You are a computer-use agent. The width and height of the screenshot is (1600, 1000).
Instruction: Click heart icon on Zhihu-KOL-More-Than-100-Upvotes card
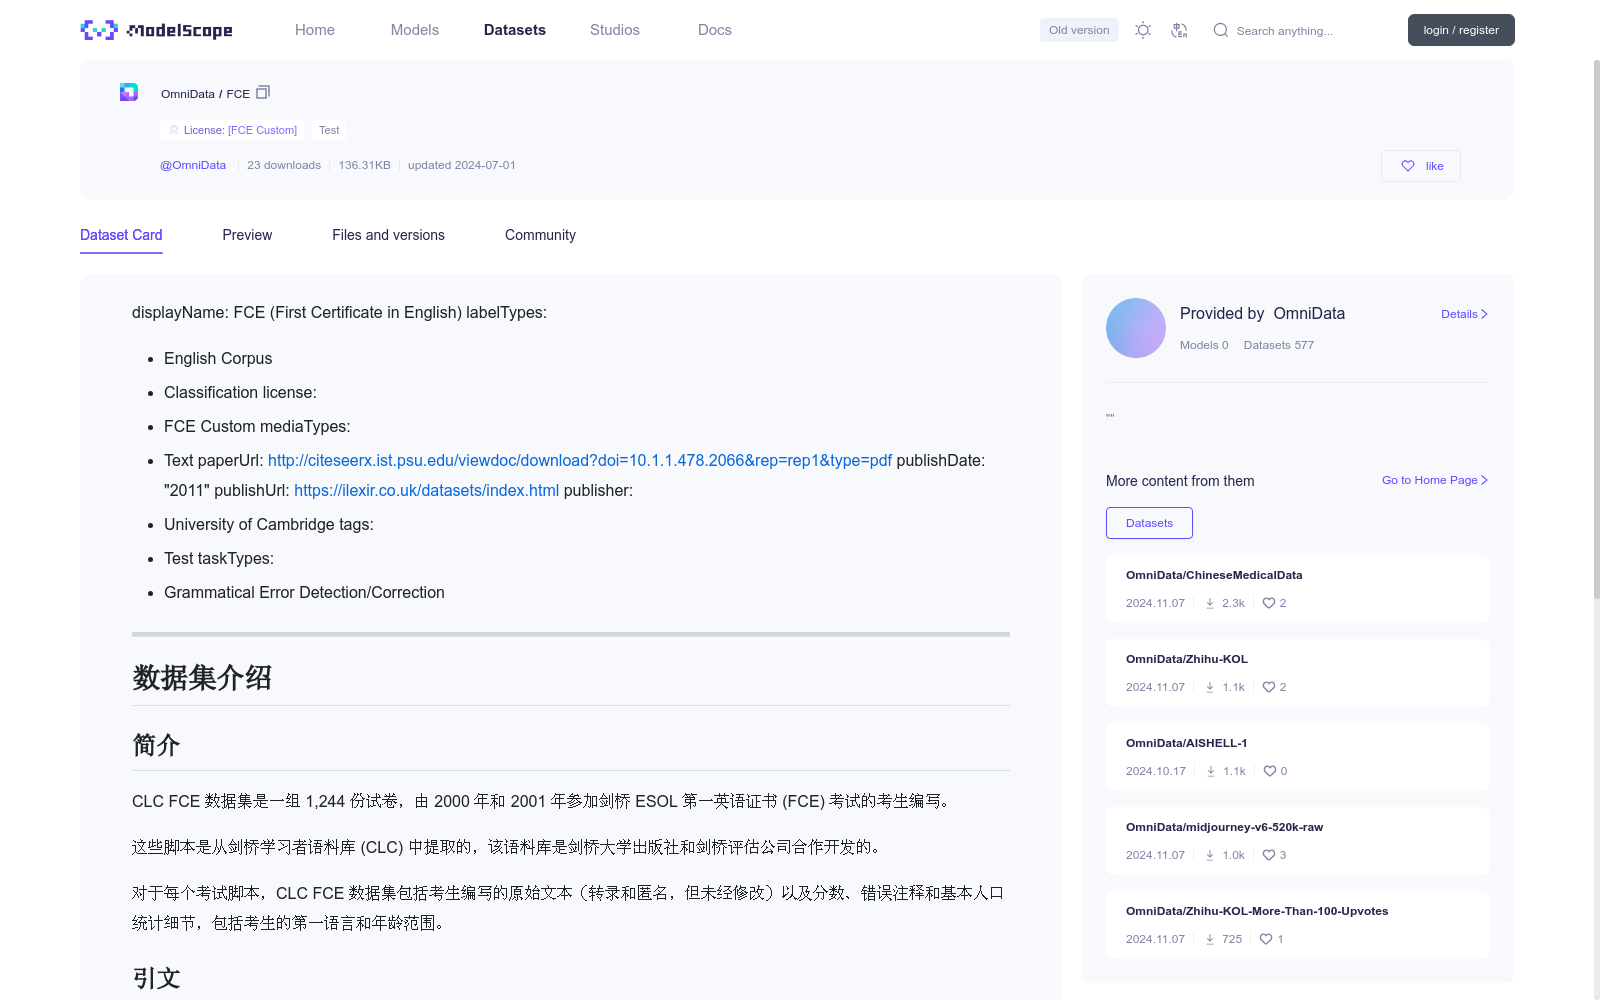(1266, 939)
